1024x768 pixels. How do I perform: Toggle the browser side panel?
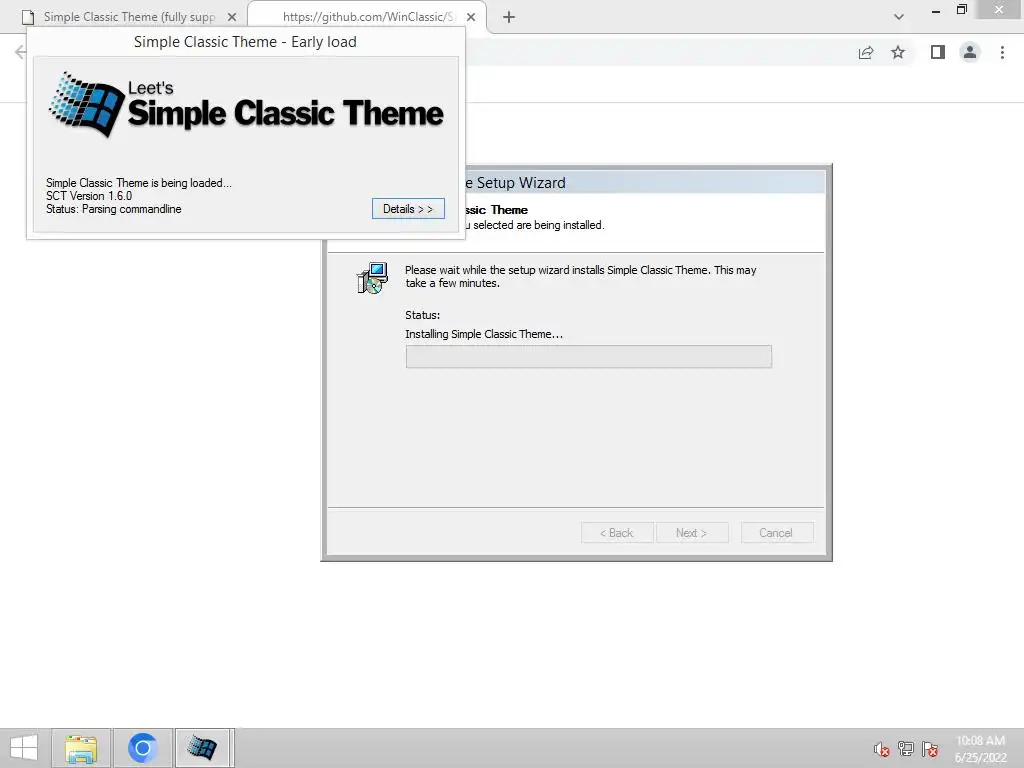938,52
